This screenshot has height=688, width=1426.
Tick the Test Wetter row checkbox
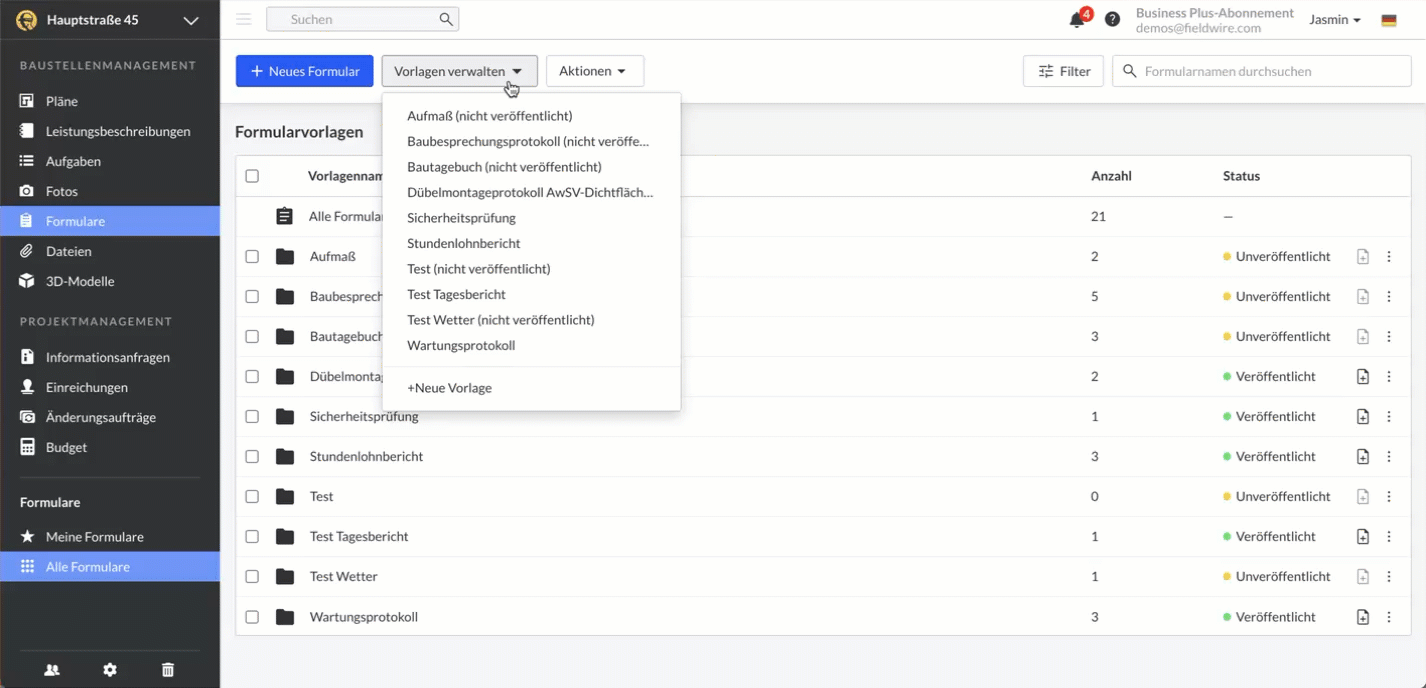252,577
